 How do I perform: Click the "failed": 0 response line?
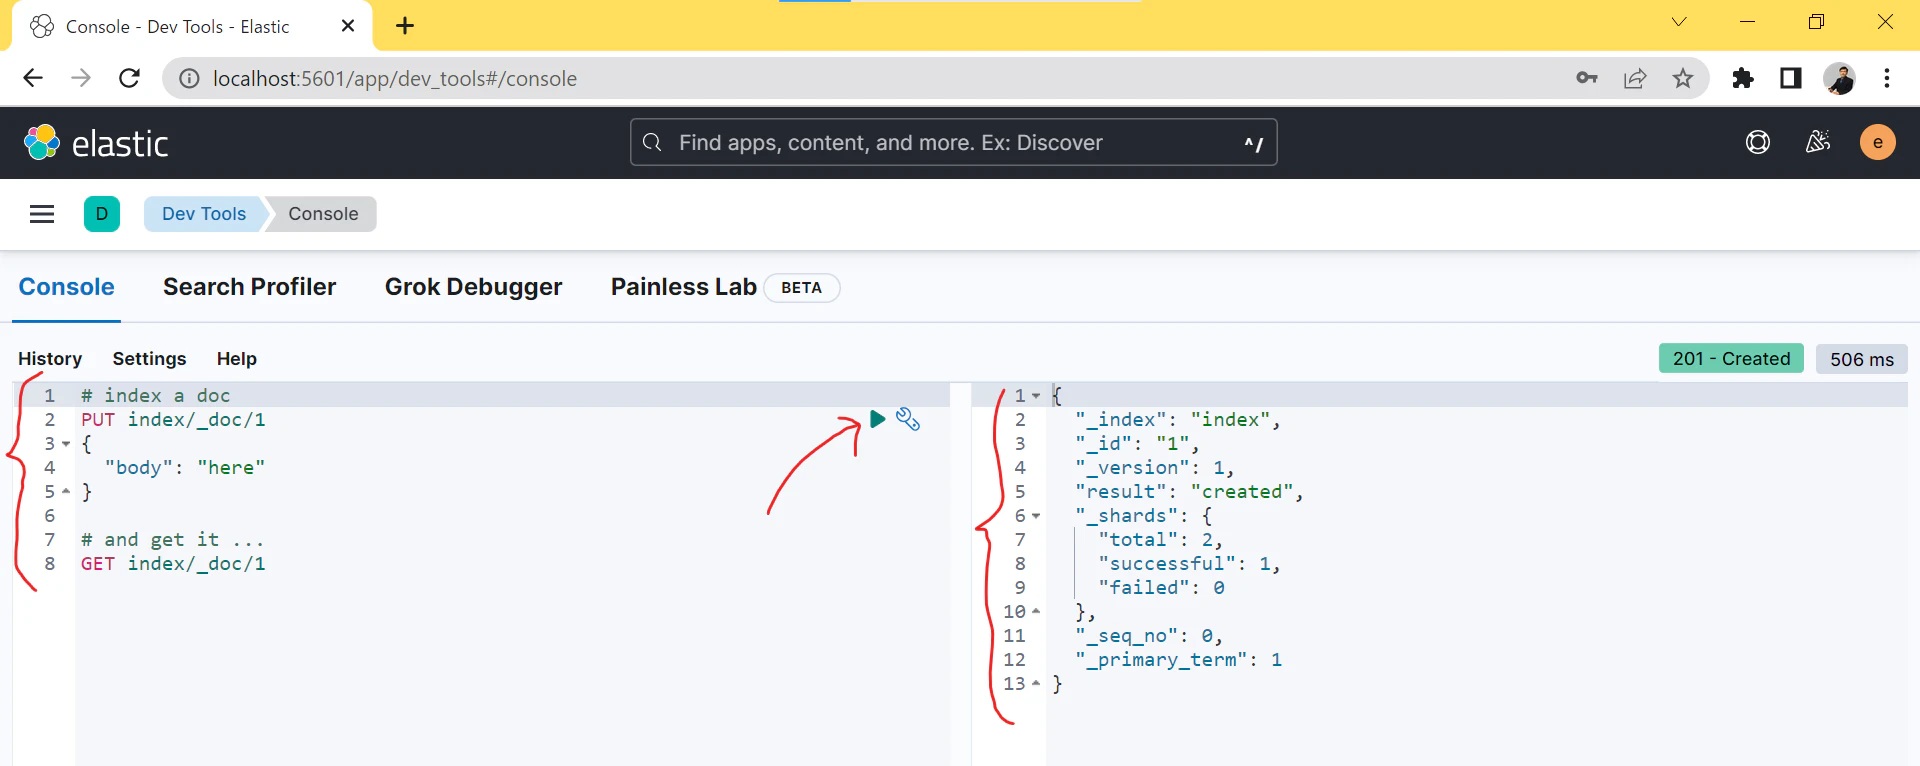tap(1161, 588)
